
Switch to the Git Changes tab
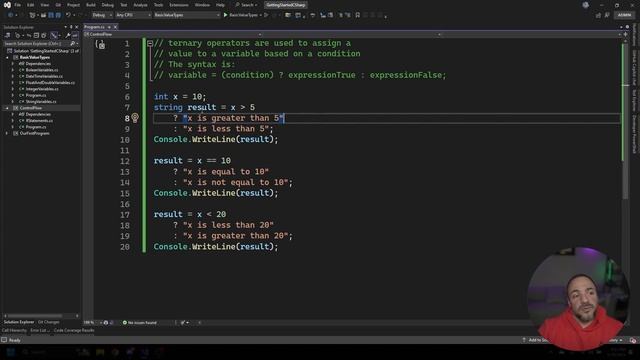point(49,322)
